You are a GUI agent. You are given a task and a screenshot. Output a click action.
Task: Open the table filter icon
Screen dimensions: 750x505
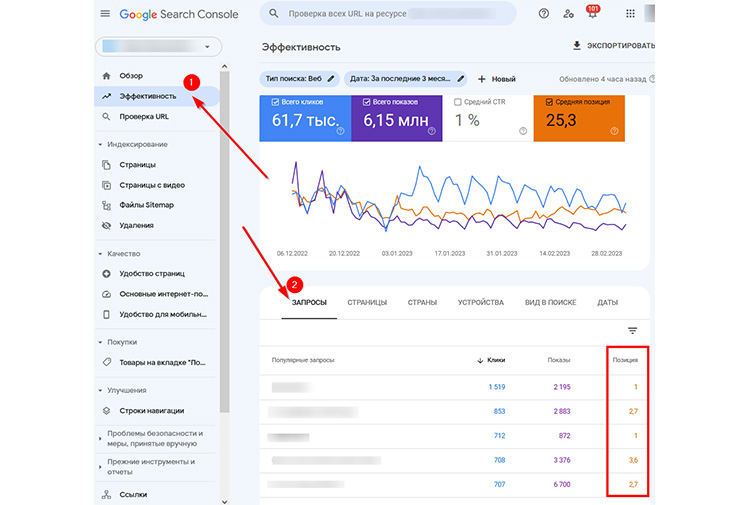(632, 331)
